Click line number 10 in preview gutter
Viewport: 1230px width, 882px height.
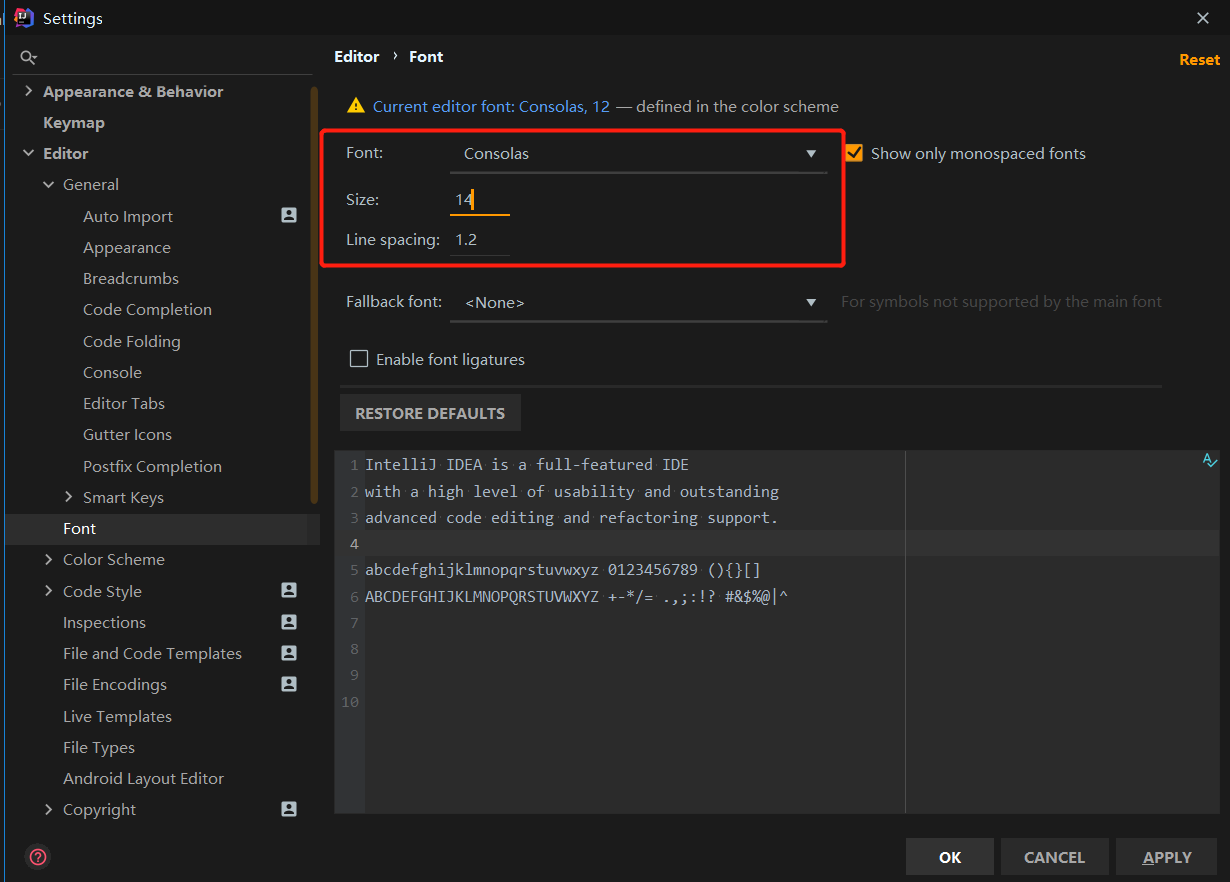[350, 702]
